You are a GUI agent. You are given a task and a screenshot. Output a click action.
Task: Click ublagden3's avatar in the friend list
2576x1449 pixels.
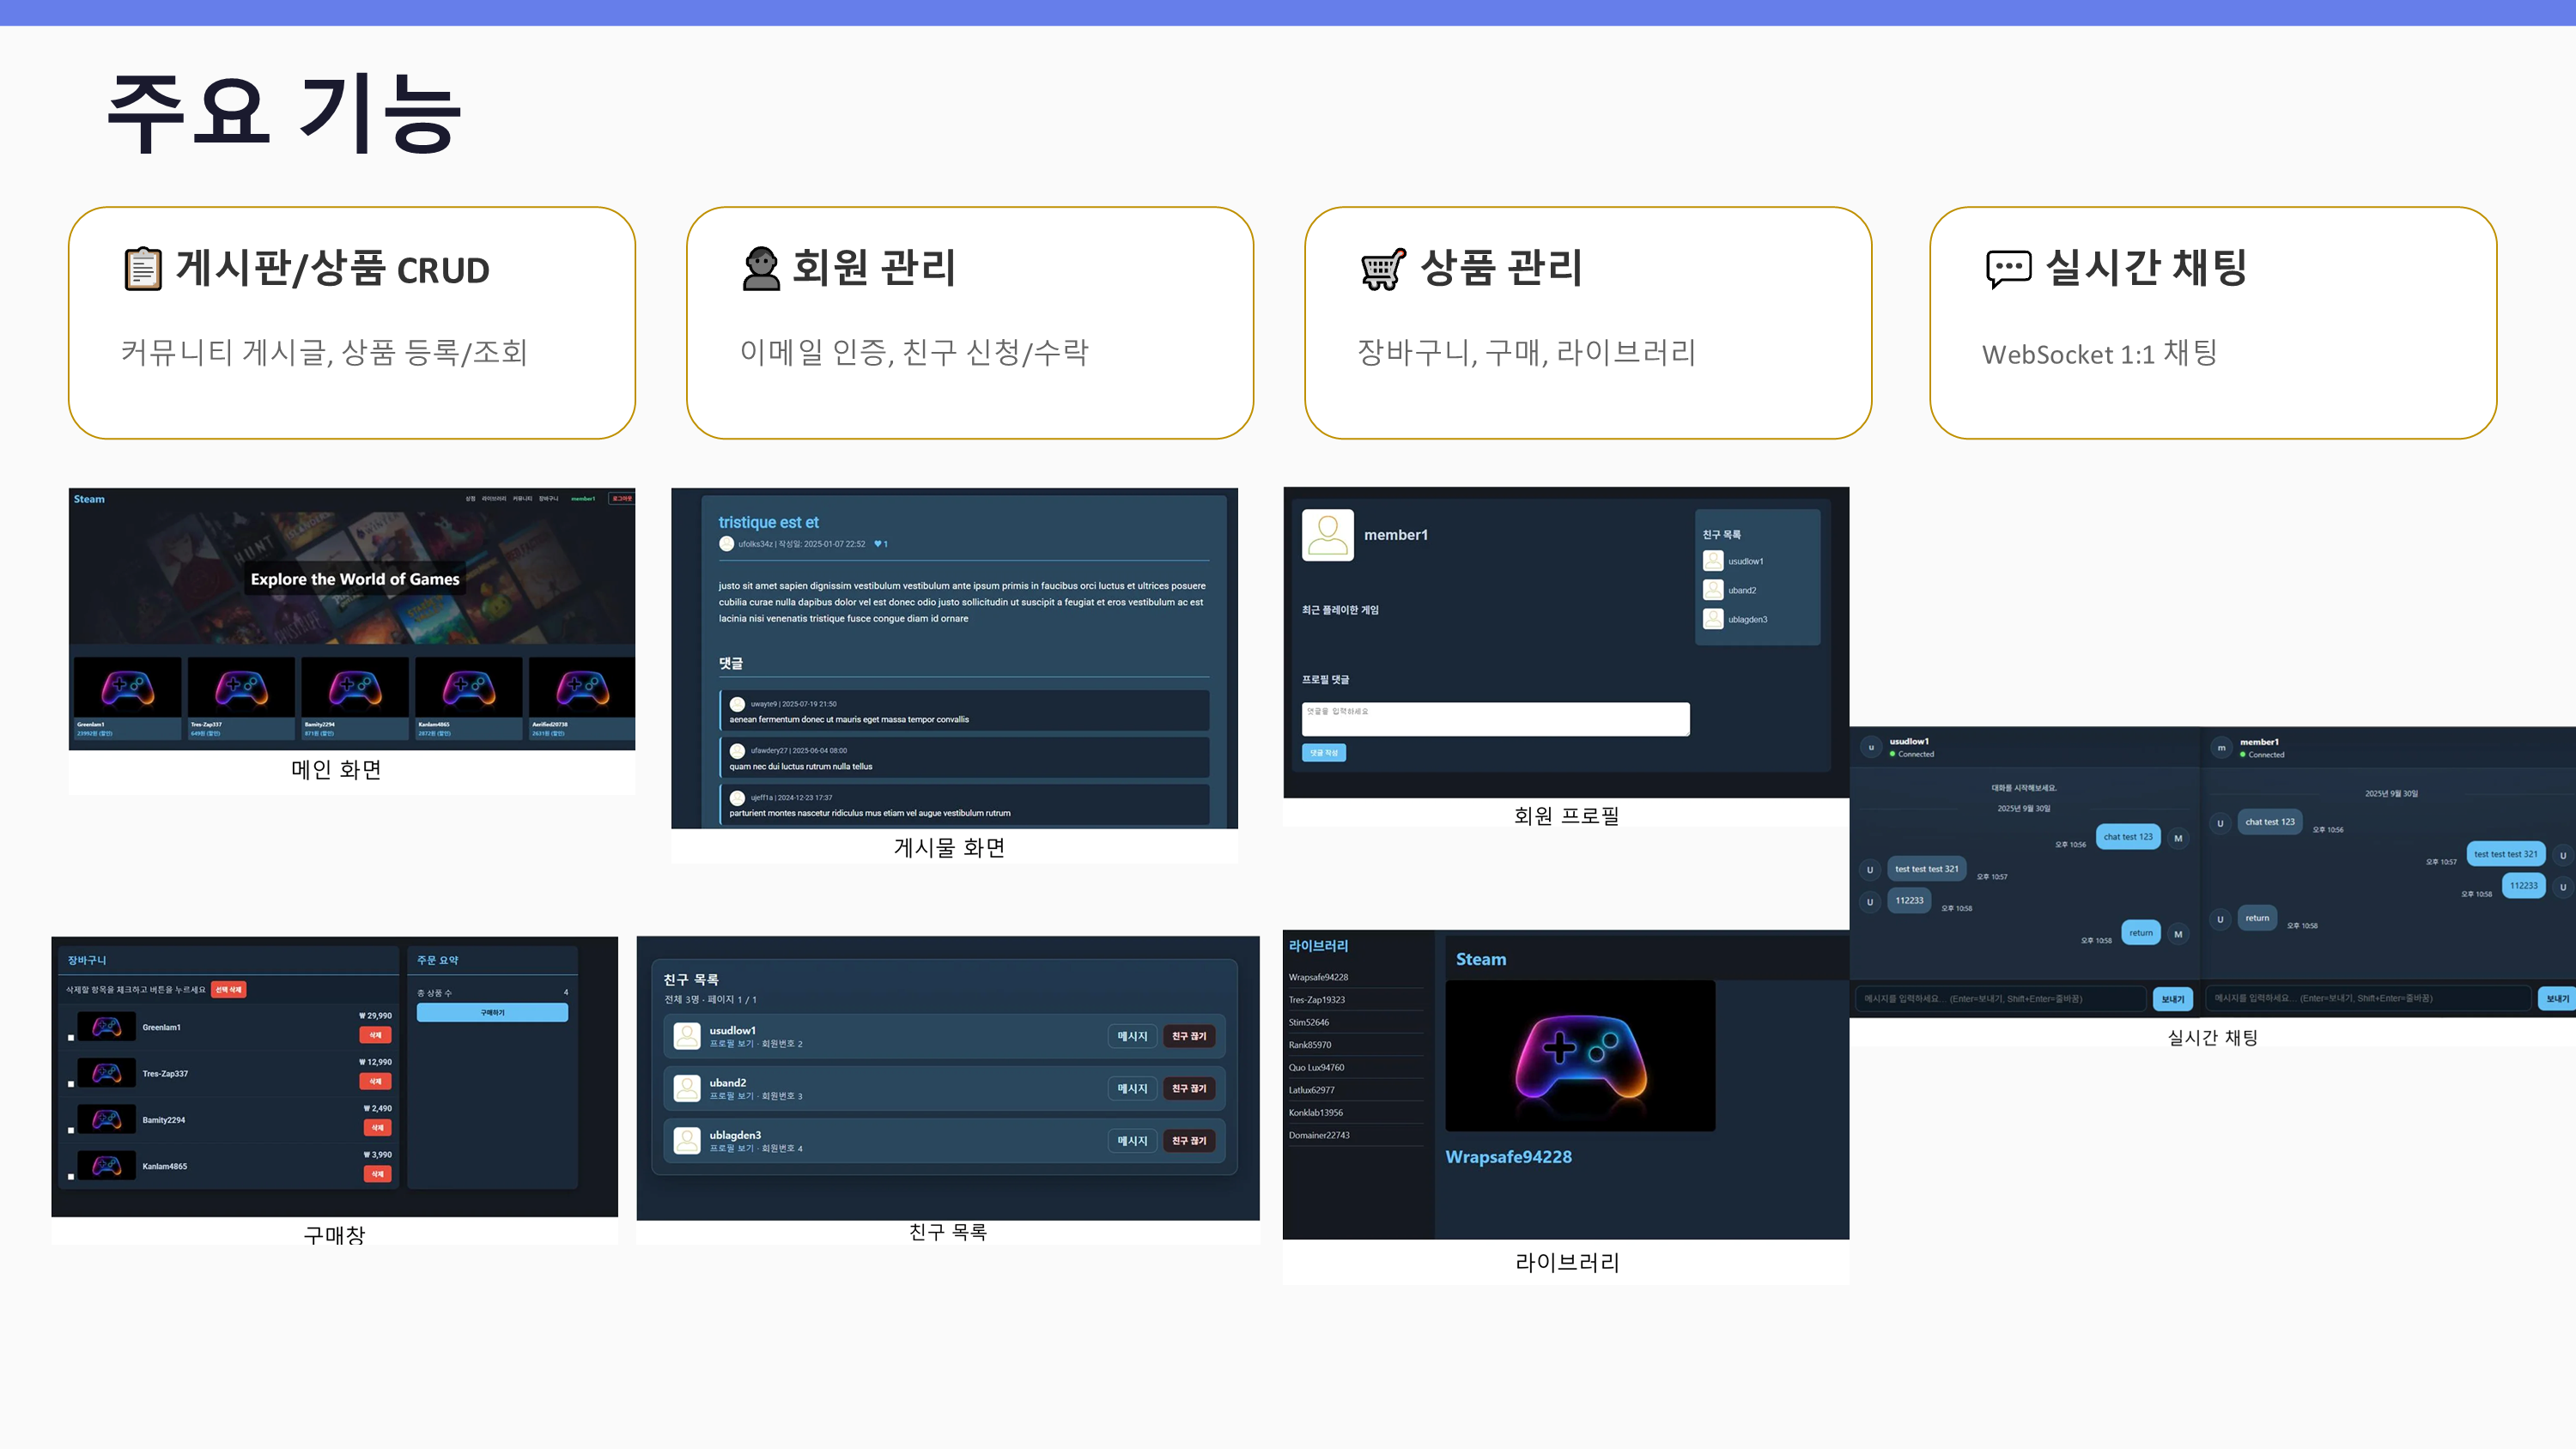pos(687,1140)
